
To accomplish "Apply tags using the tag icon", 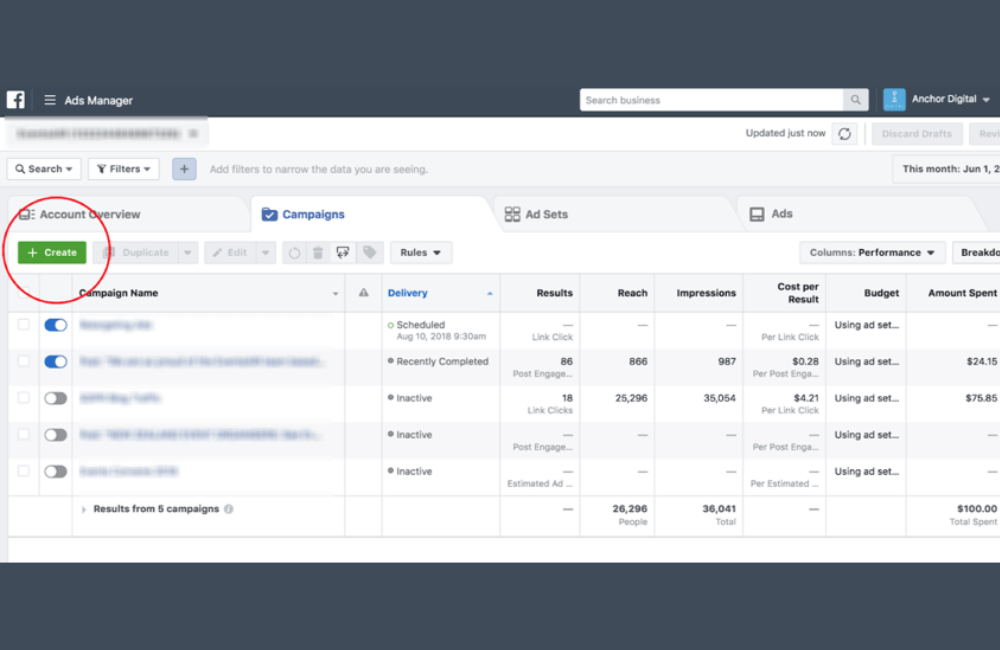I will (369, 252).
